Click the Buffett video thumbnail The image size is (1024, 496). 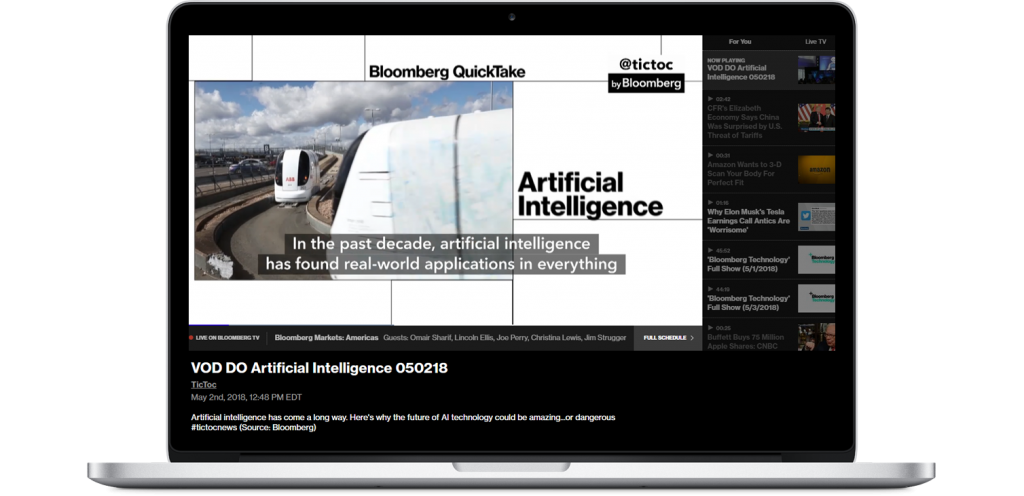coord(816,337)
